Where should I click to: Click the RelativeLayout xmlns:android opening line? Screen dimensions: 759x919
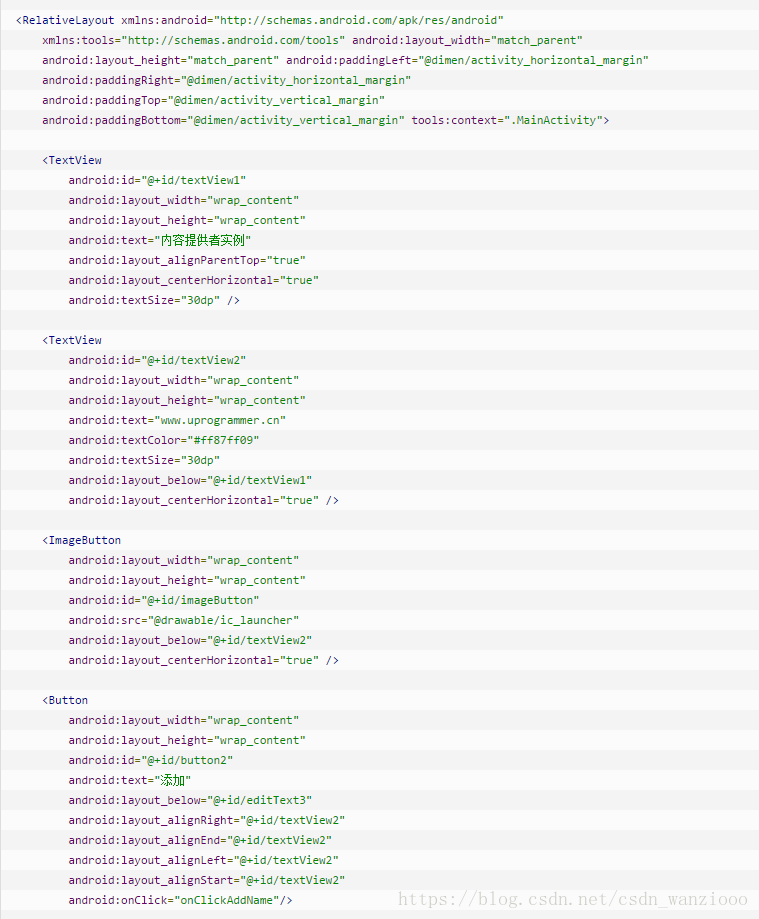coord(260,21)
